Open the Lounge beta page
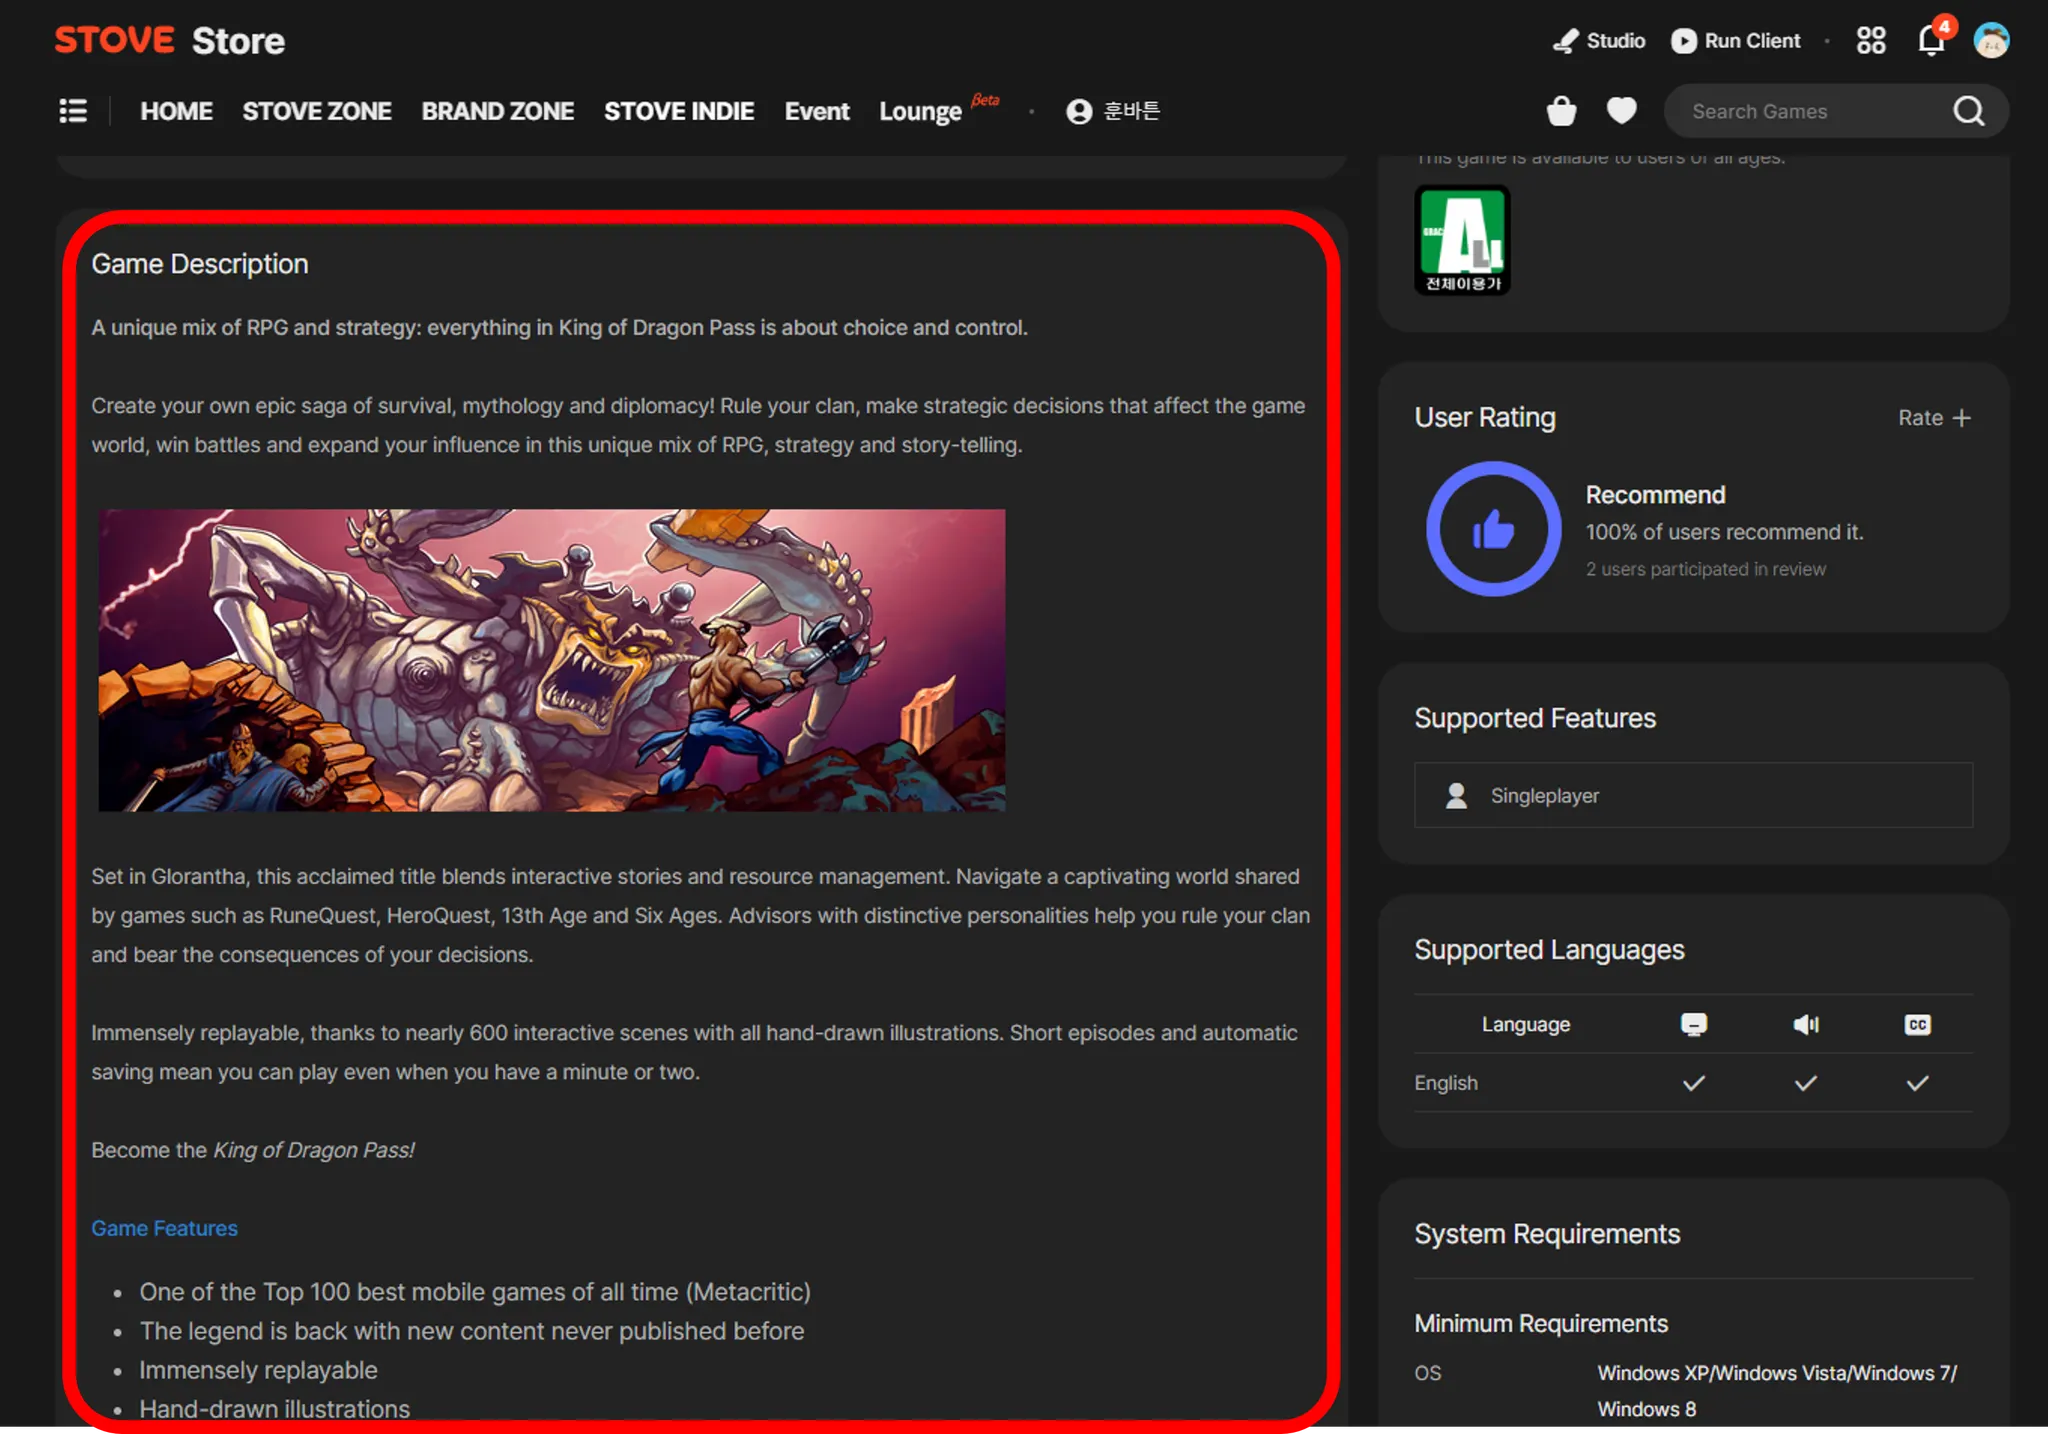 coord(920,111)
